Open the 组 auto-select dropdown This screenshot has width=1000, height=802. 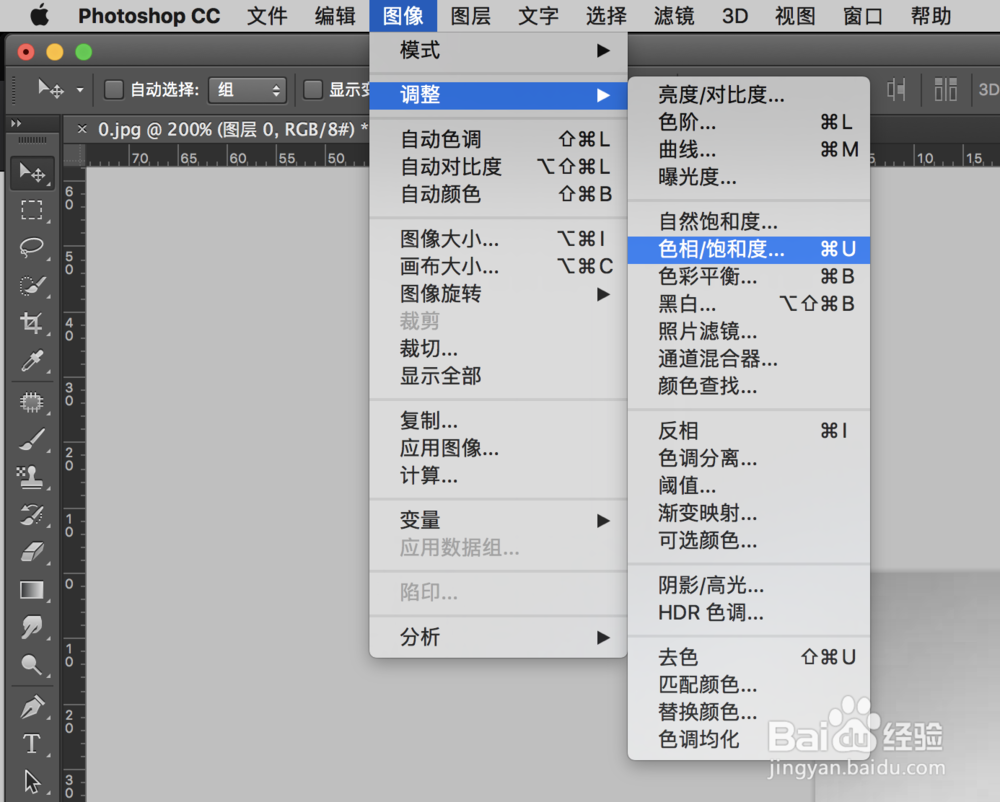tap(247, 90)
